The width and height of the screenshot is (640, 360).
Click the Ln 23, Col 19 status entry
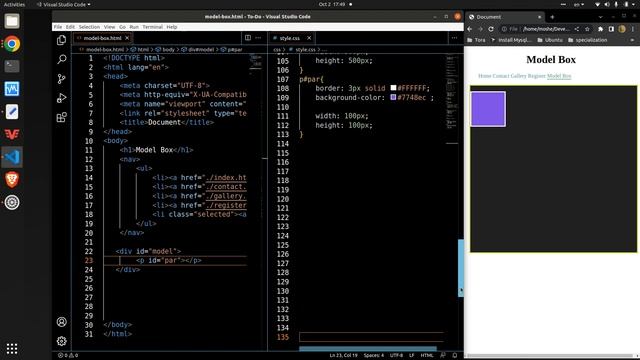343,355
